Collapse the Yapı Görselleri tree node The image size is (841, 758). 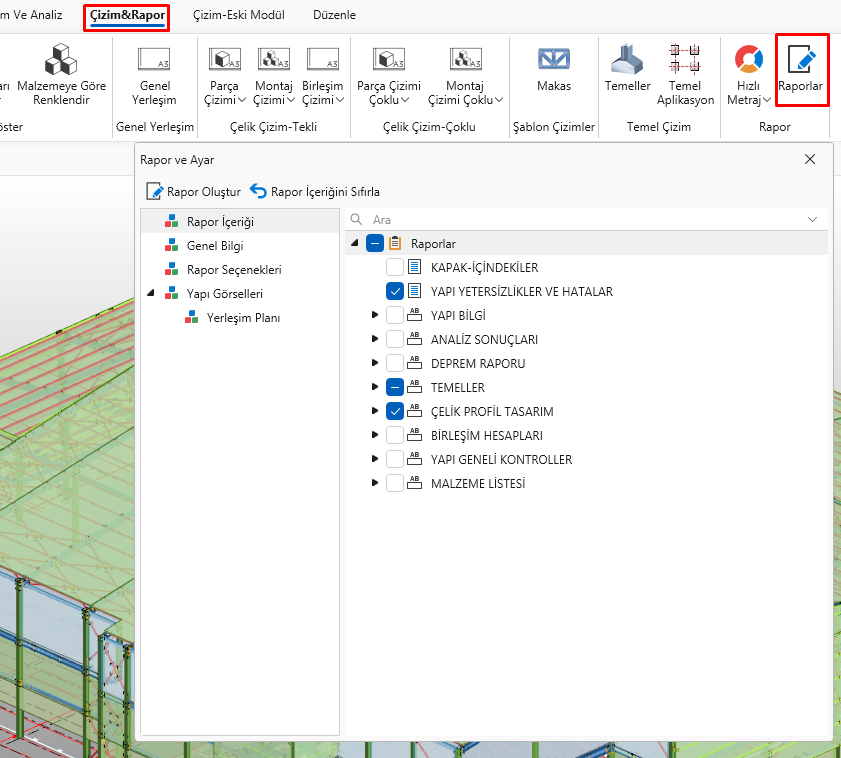pyautogui.click(x=150, y=294)
